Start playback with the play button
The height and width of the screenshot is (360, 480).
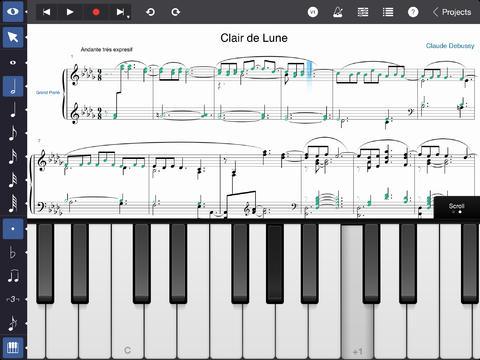(x=70, y=12)
